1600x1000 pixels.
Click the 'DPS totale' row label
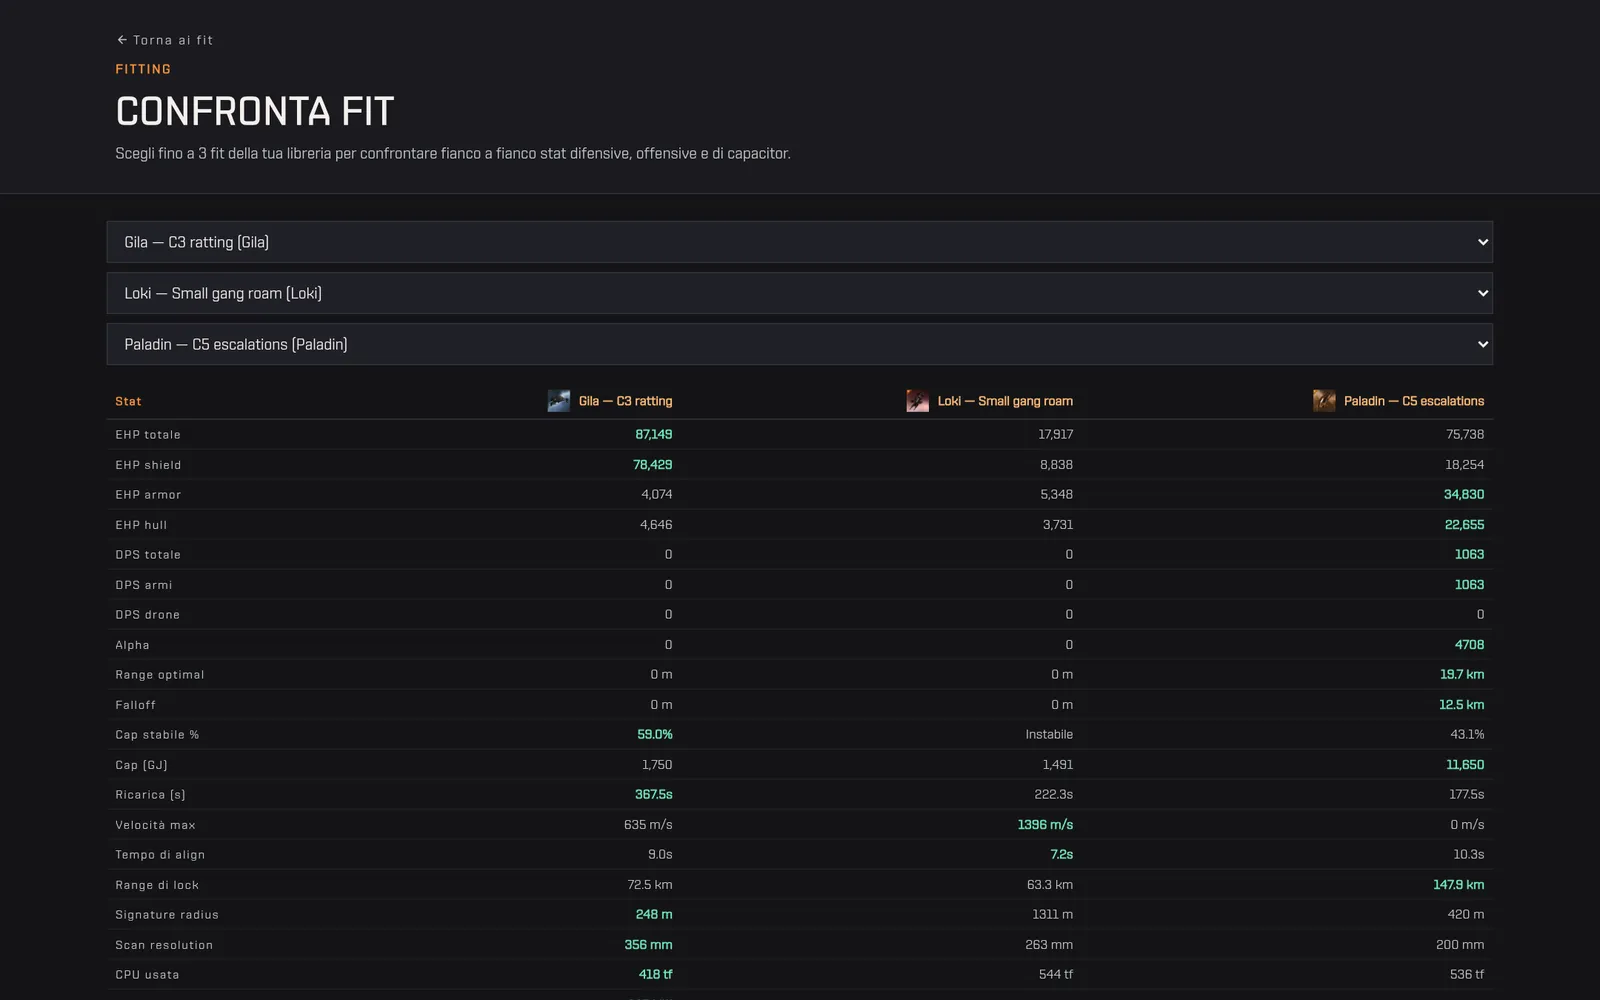click(148, 555)
